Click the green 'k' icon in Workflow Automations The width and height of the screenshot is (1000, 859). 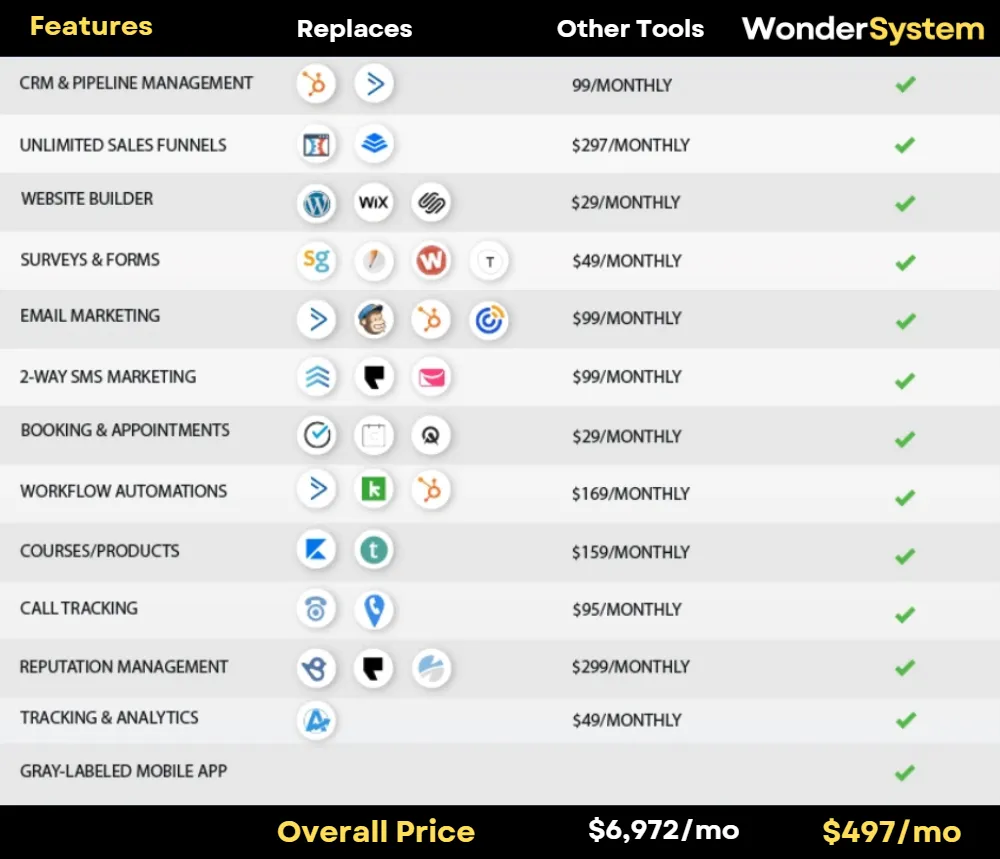pos(374,490)
